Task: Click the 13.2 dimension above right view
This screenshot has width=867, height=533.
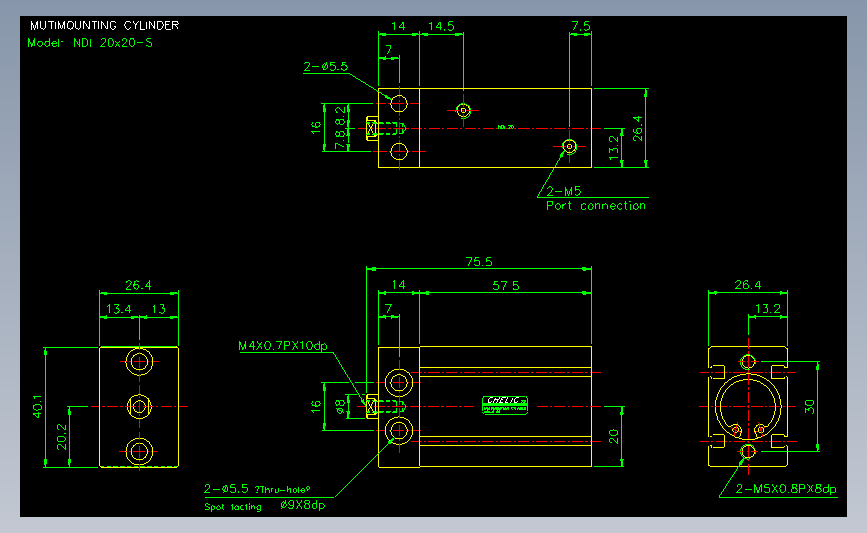Action: [x=767, y=309]
